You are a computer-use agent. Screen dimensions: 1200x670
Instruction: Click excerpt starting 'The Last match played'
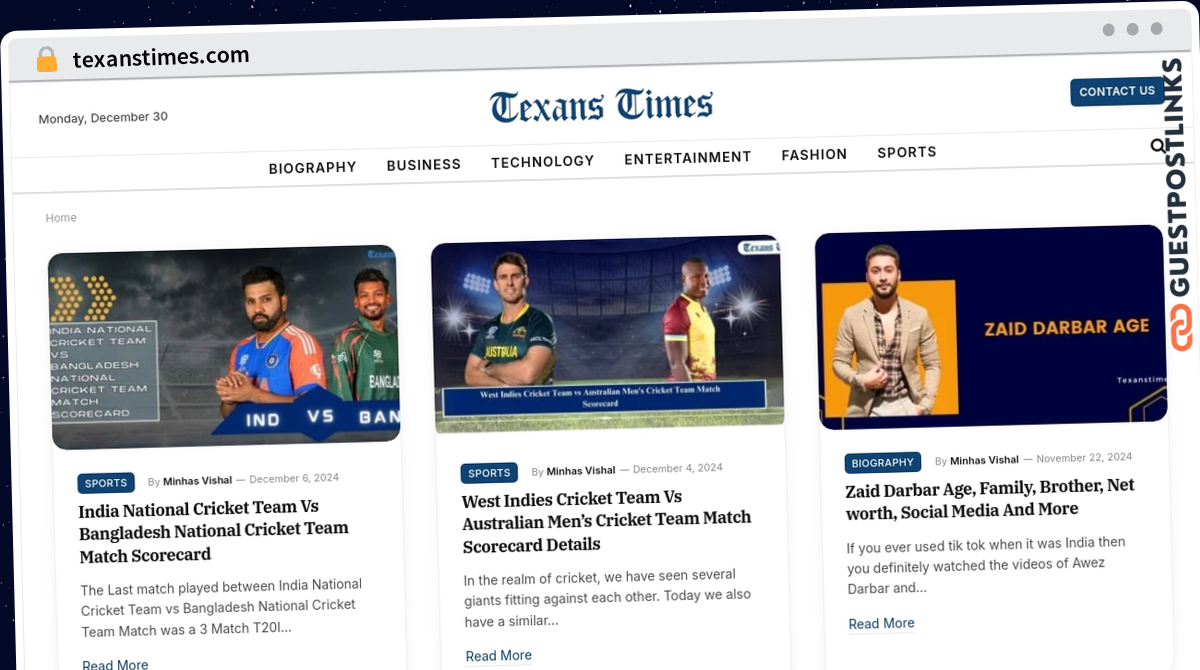click(221, 607)
